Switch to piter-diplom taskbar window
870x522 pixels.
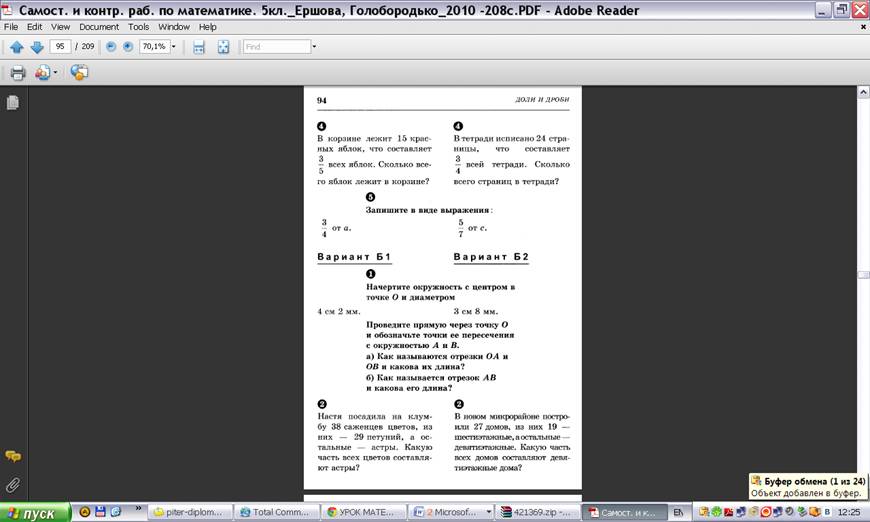coord(190,512)
